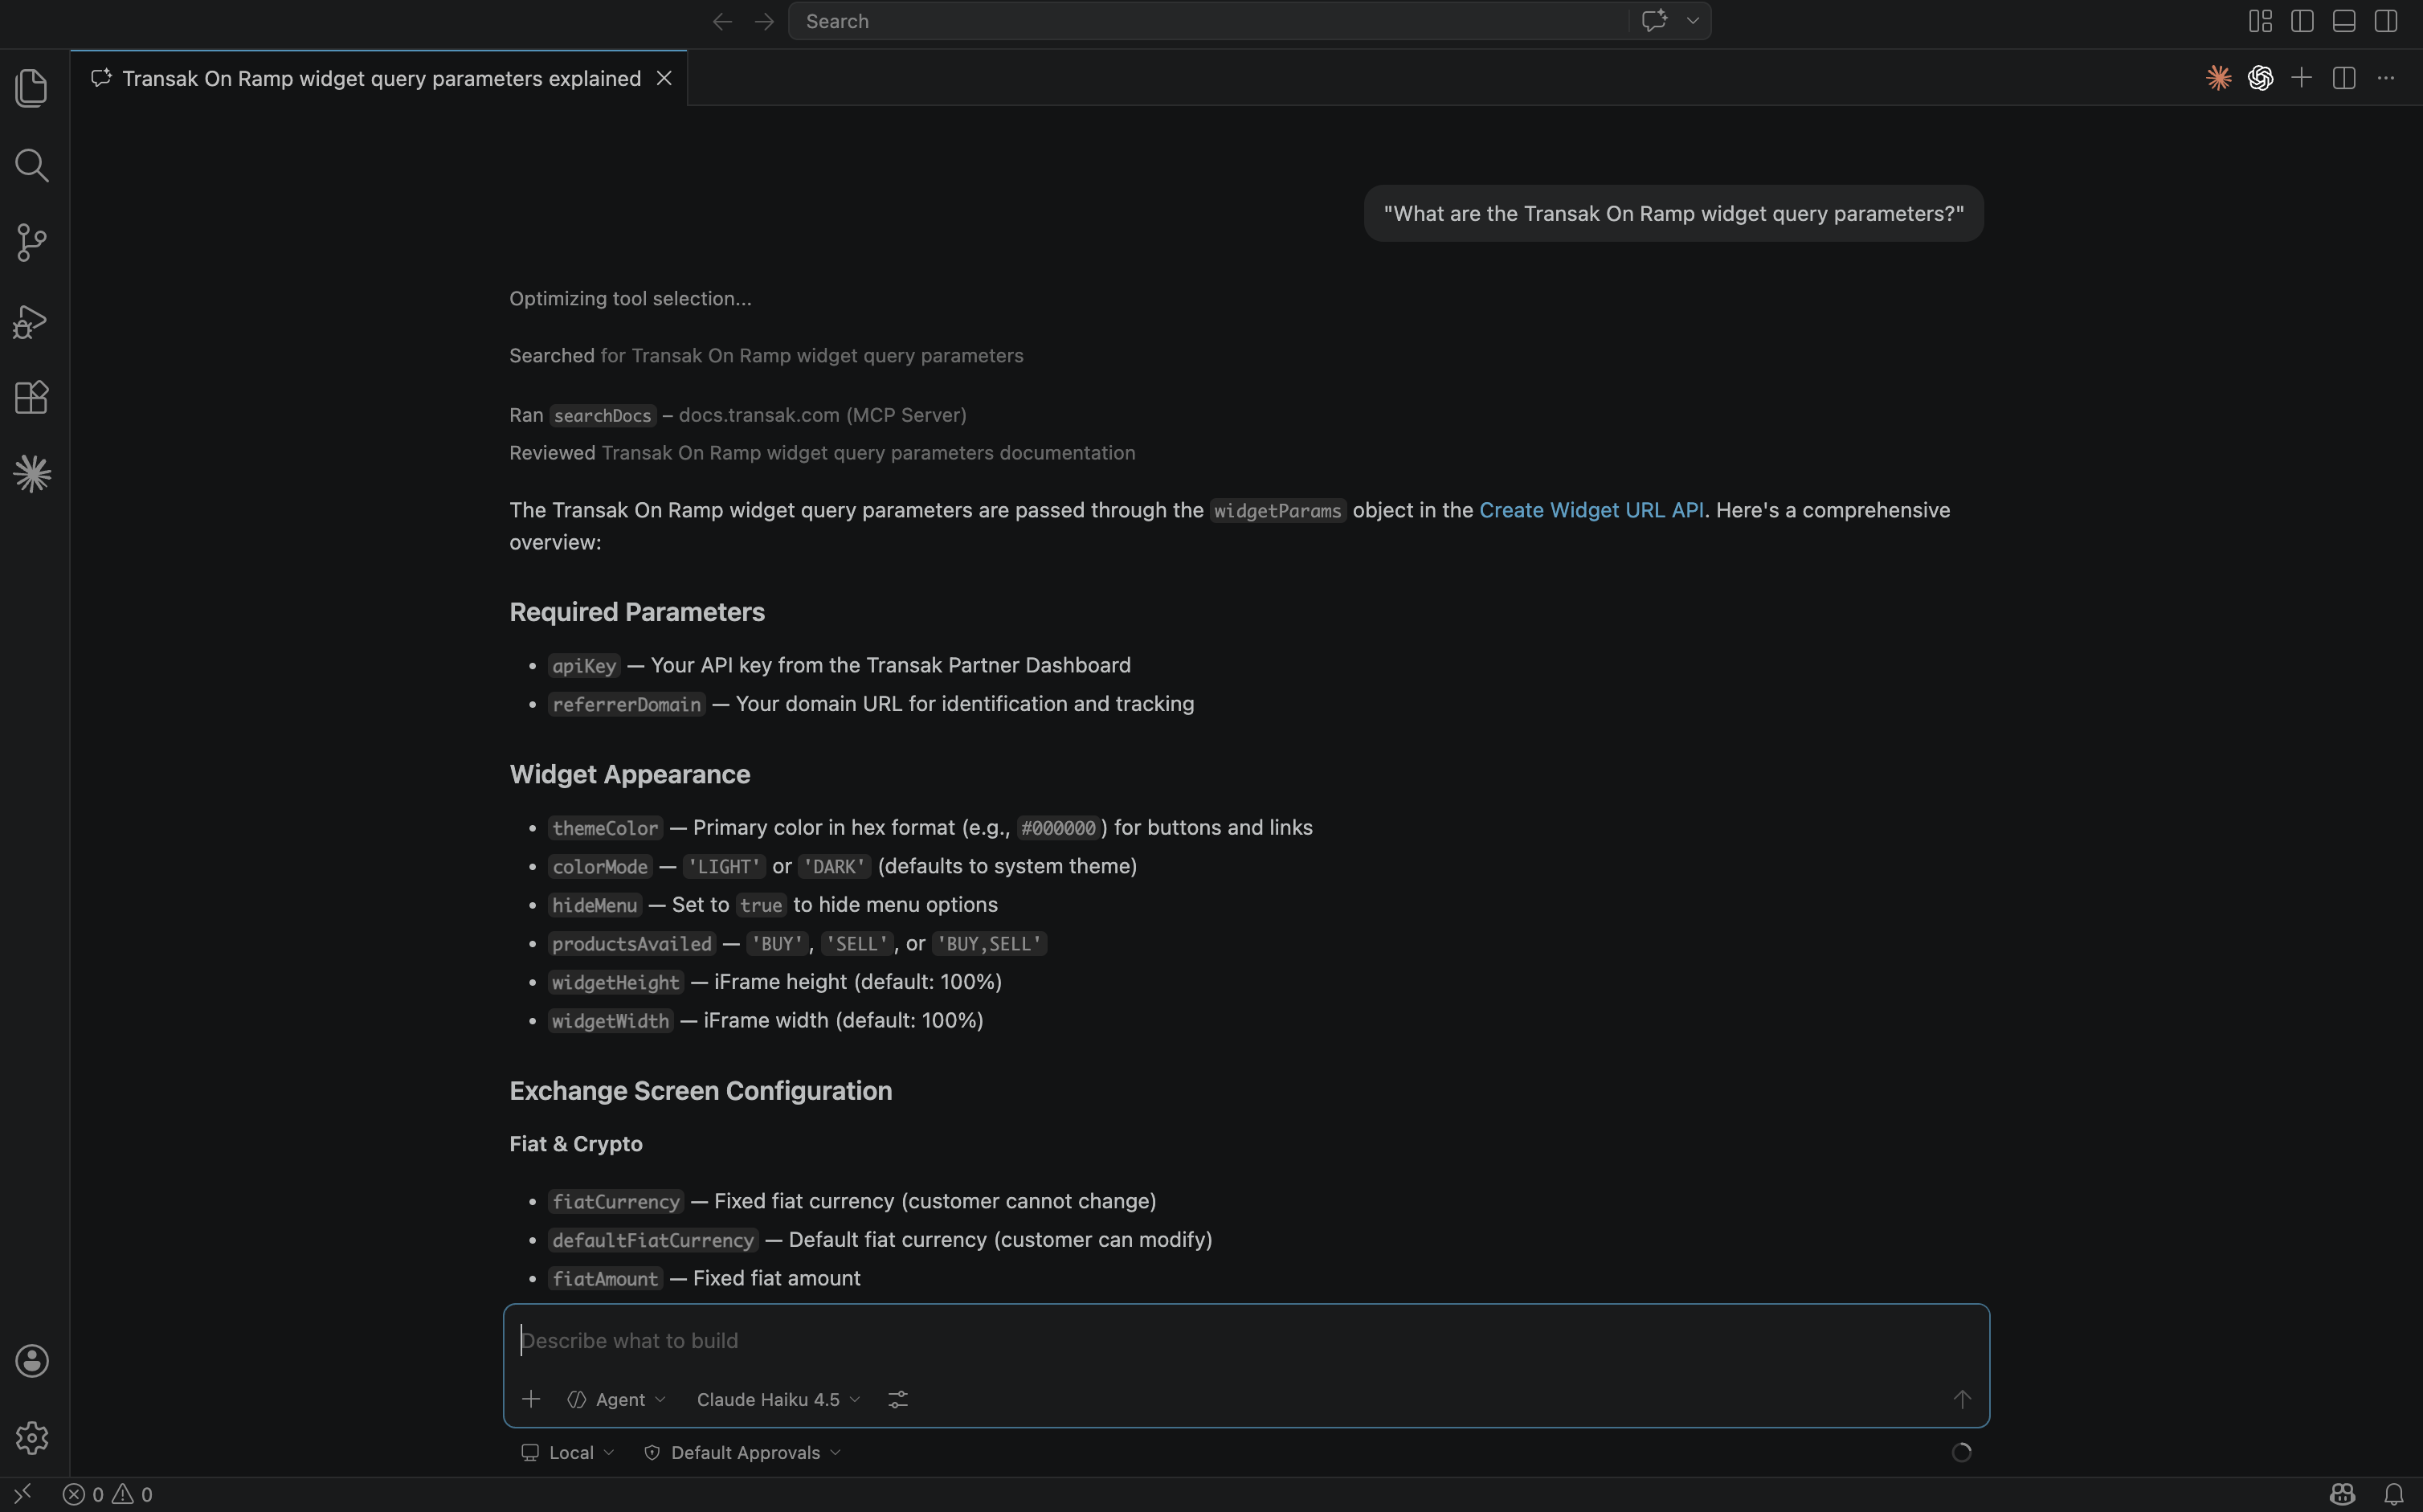Open the Claude sidebar icon
Viewport: 2423px width, 1512px height.
(32, 474)
